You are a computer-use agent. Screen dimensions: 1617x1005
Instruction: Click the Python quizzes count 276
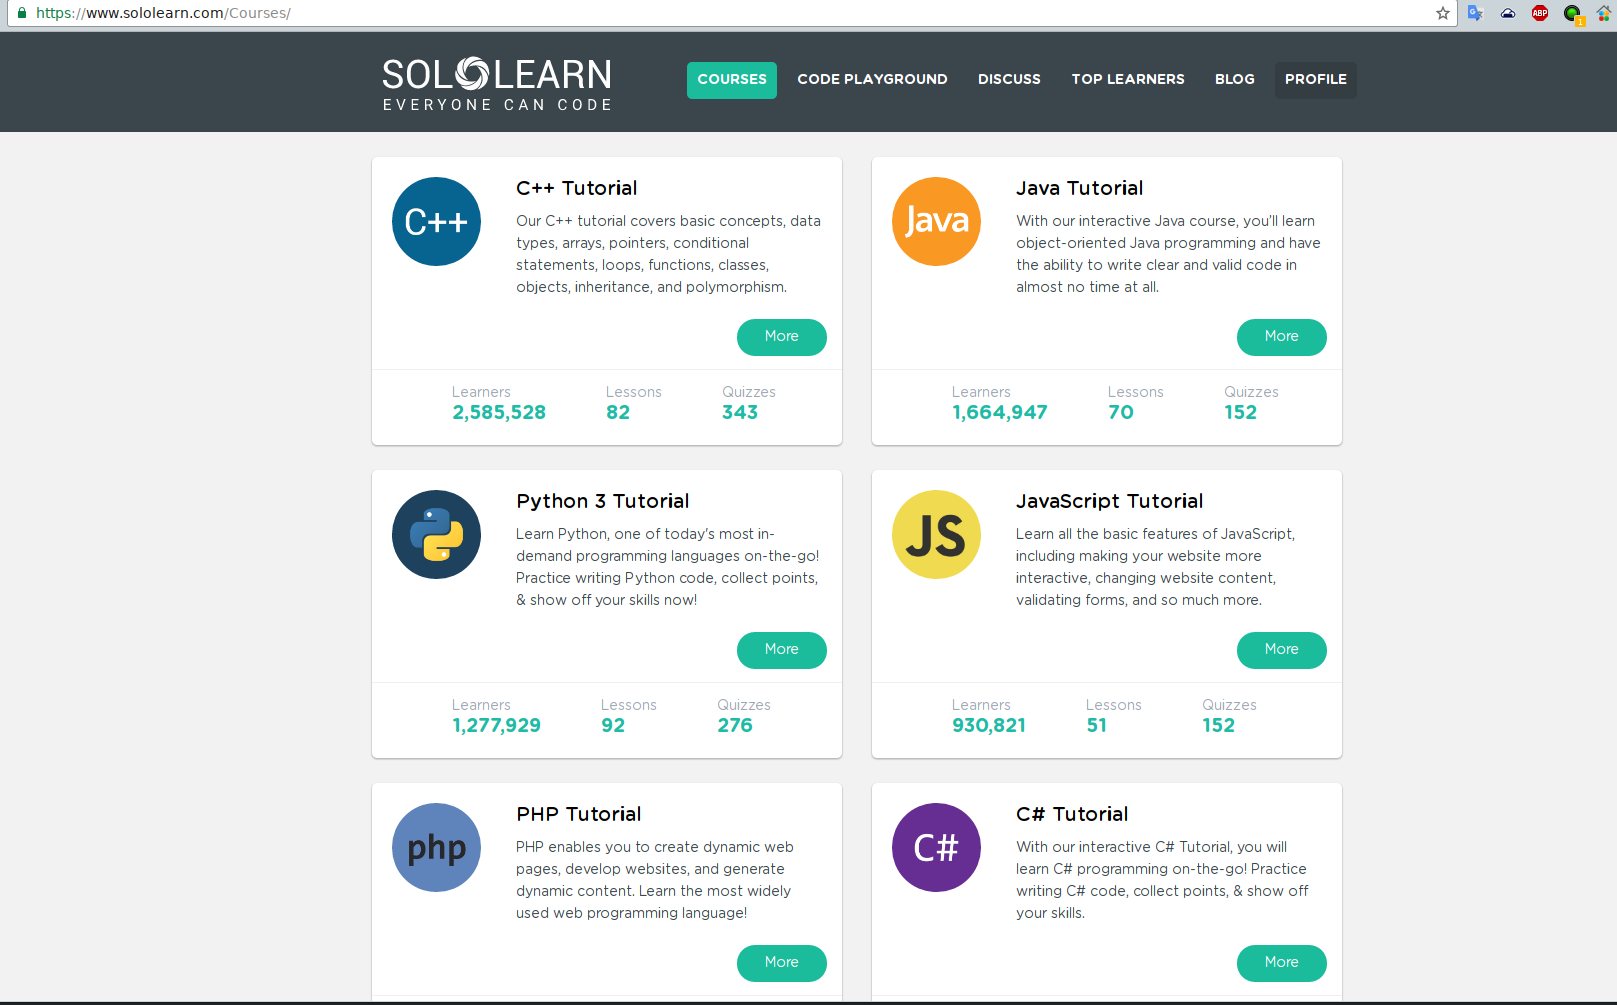[735, 725]
